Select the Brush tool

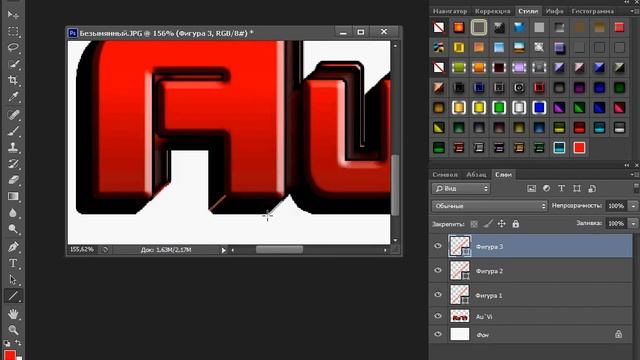[x=13, y=131]
